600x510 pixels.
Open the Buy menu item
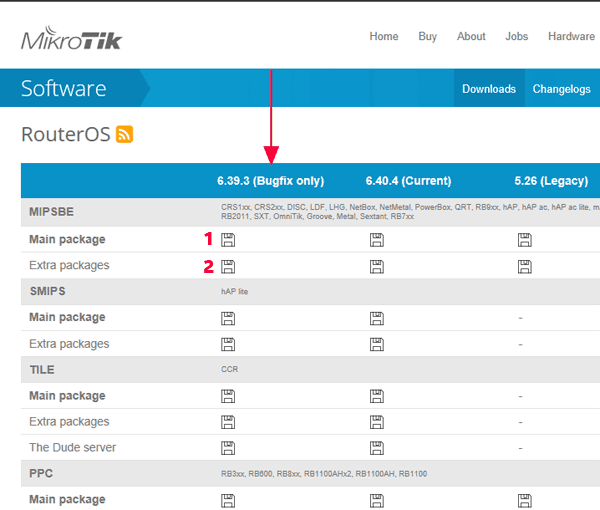click(427, 36)
